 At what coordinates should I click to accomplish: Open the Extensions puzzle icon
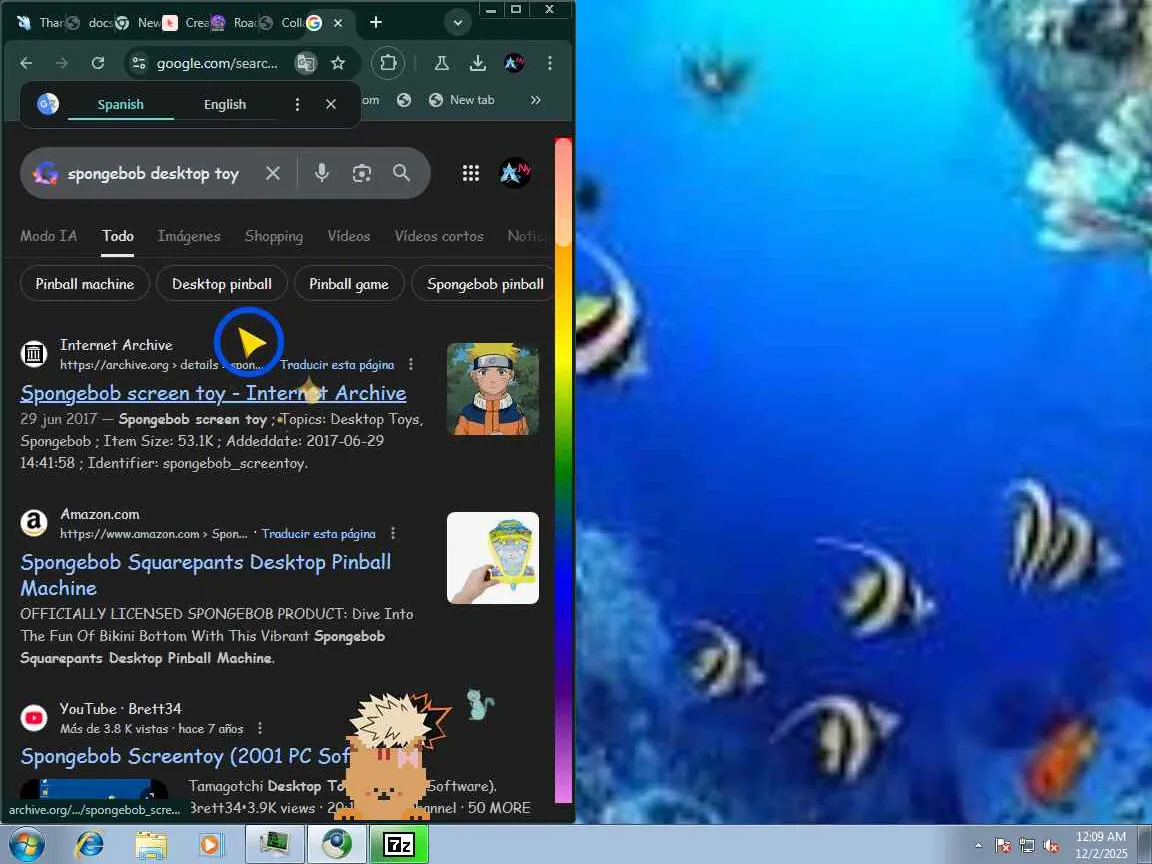tap(389, 63)
